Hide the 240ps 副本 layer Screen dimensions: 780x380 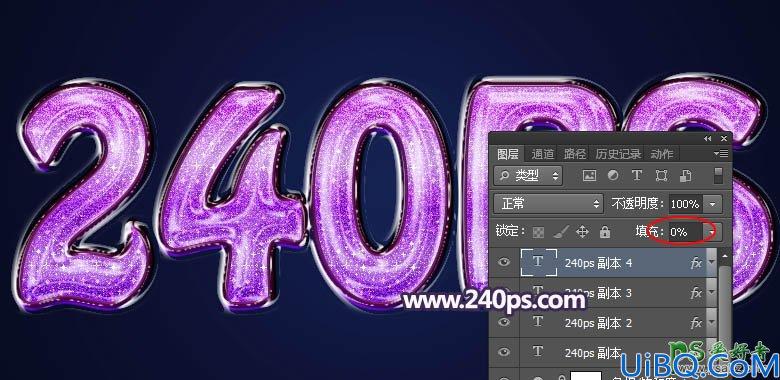coord(504,352)
